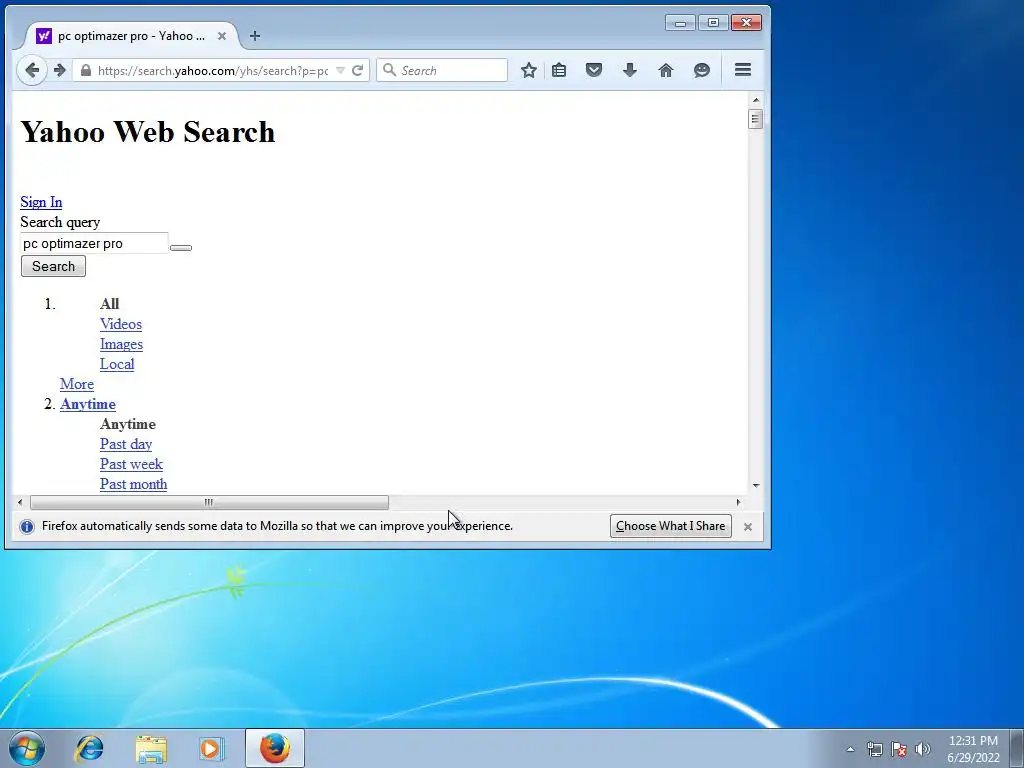This screenshot has height=768, width=1024.
Task: Click the vertical scrollbar thumb
Action: [756, 120]
